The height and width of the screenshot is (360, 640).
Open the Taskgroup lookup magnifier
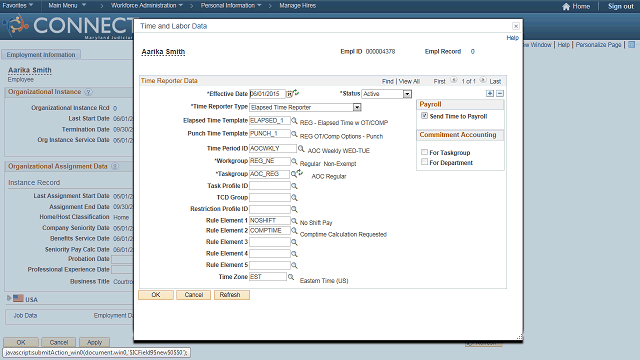[x=293, y=174]
